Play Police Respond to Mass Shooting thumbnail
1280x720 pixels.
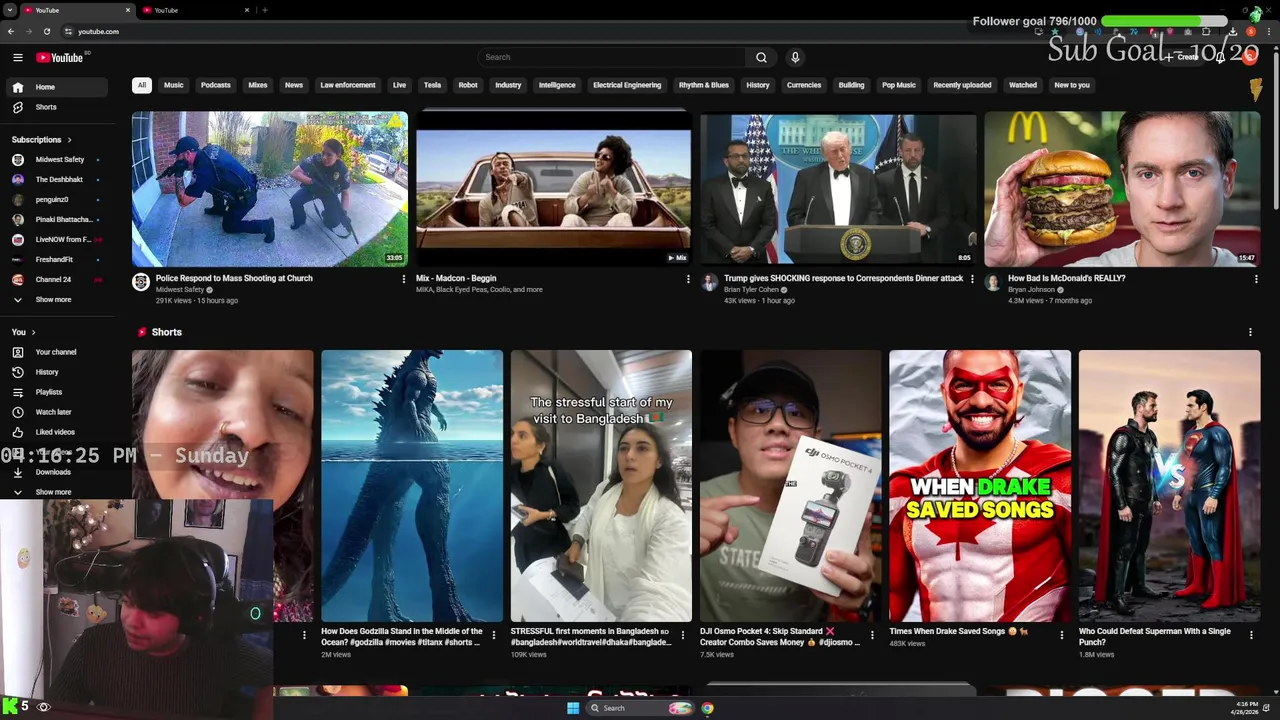tap(270, 189)
